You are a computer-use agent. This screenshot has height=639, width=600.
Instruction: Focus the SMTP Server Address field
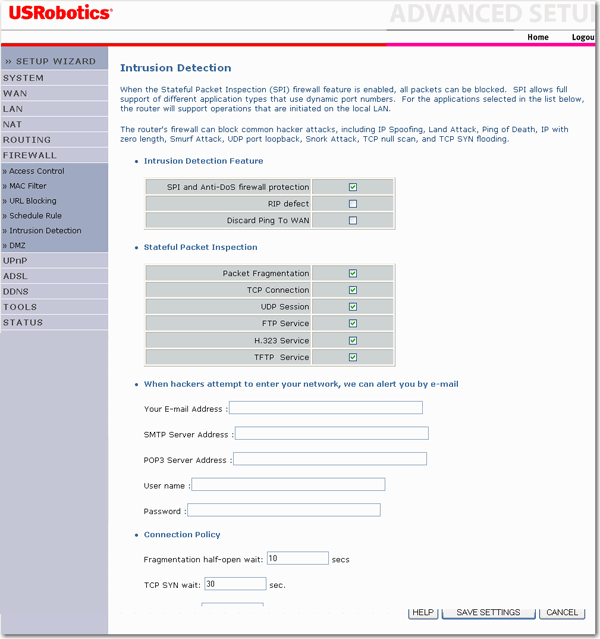click(x=331, y=434)
